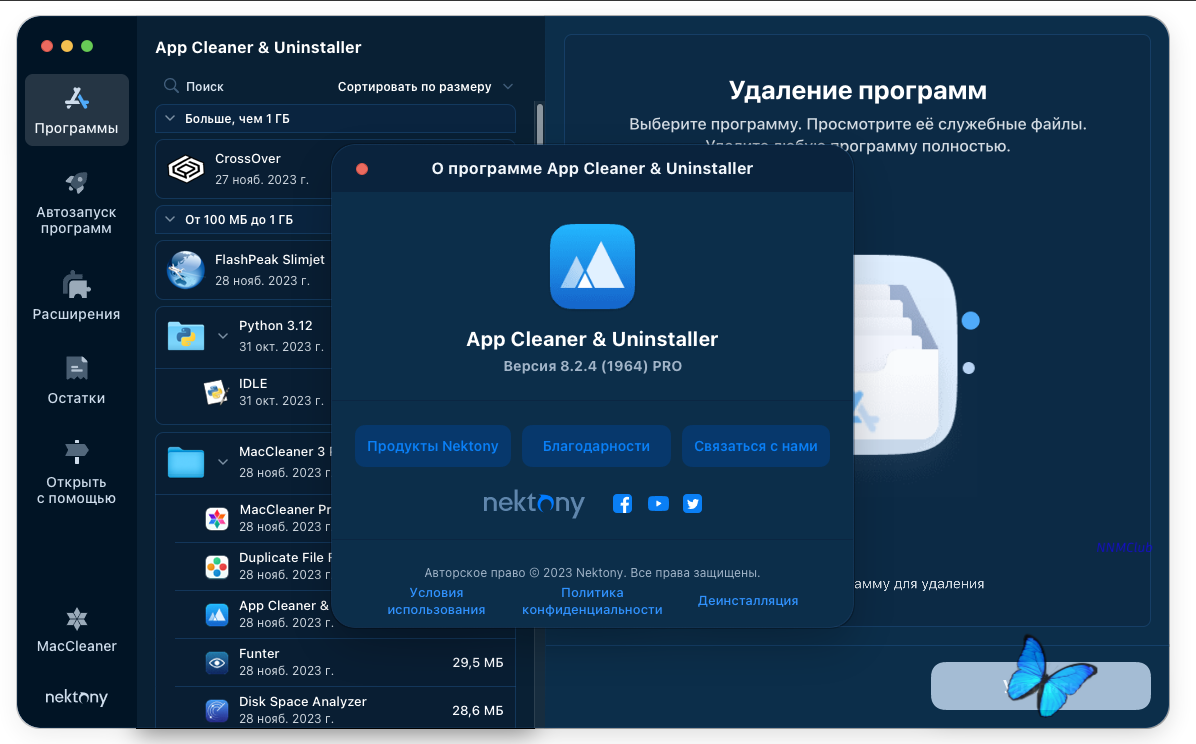The height and width of the screenshot is (744, 1196).
Task: Open the Расширения puzzle icon
Action: tap(76, 285)
